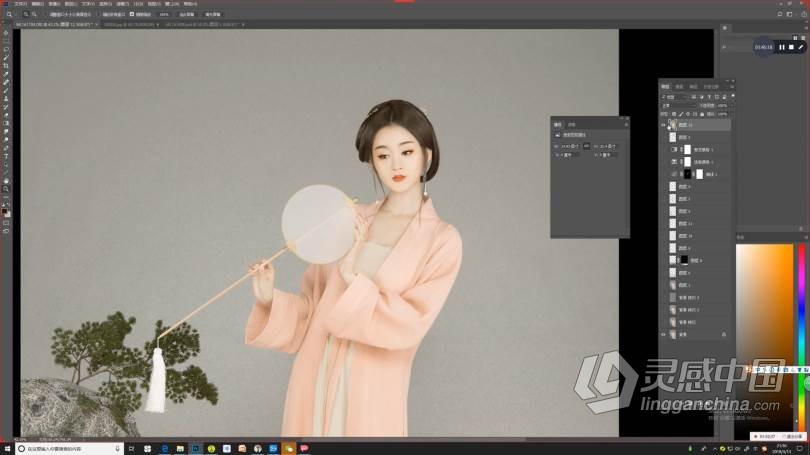Click the zoom-in mode icon in options bar
The height and width of the screenshot is (455, 810).
tap(25, 14)
